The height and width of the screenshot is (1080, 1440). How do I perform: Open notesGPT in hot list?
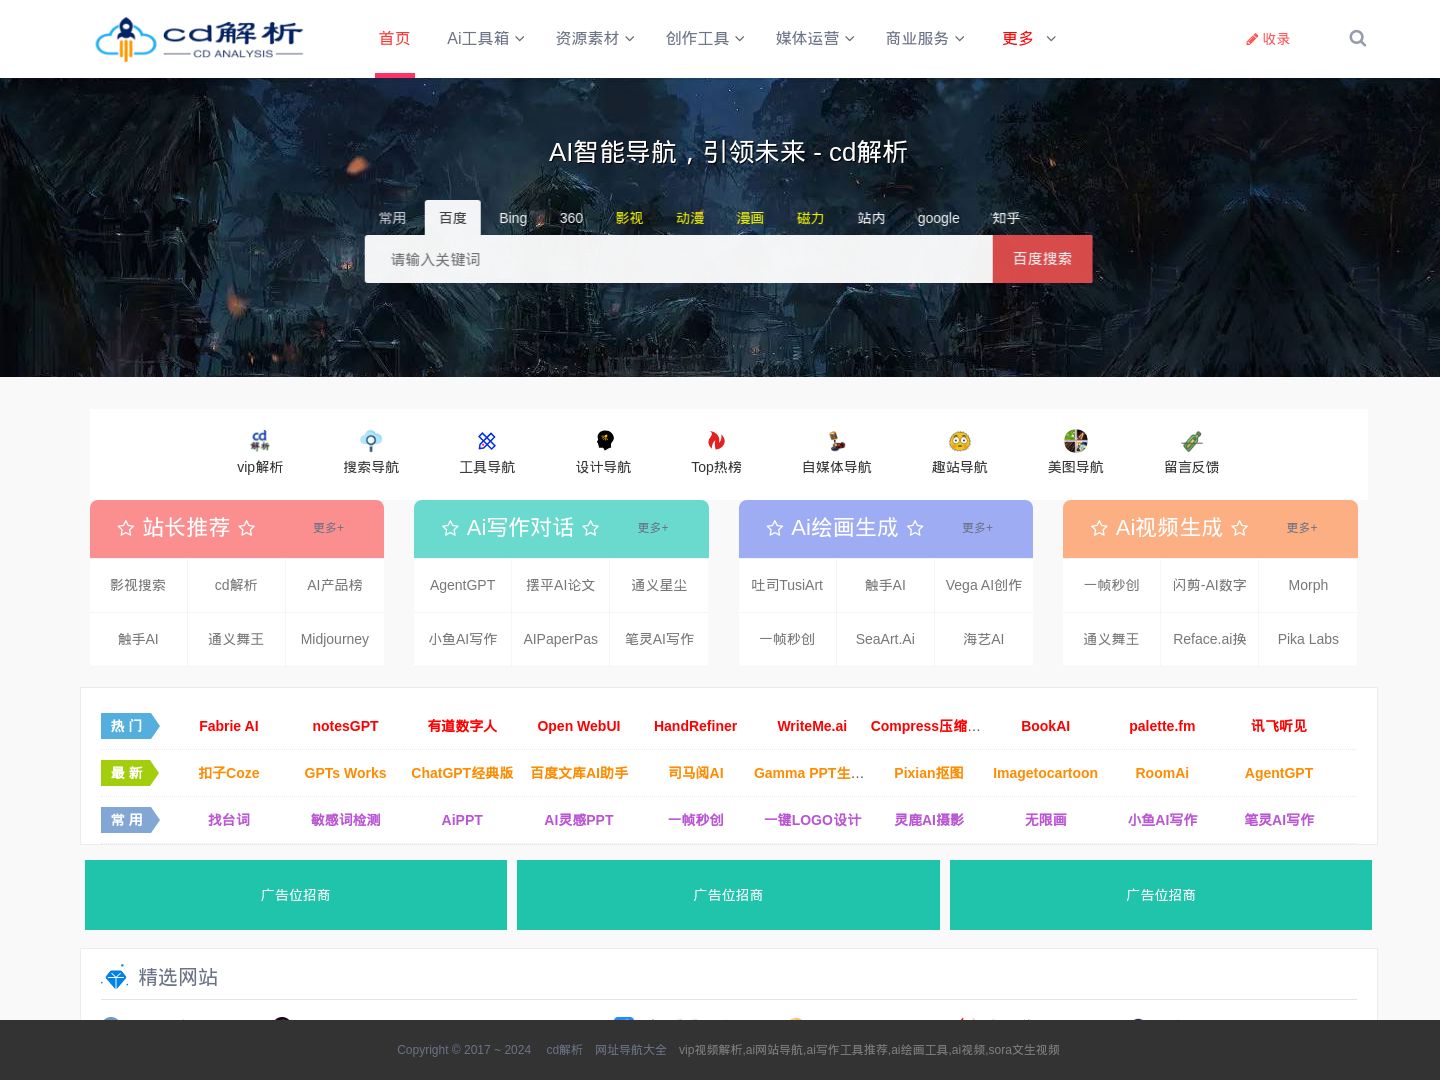coord(345,726)
